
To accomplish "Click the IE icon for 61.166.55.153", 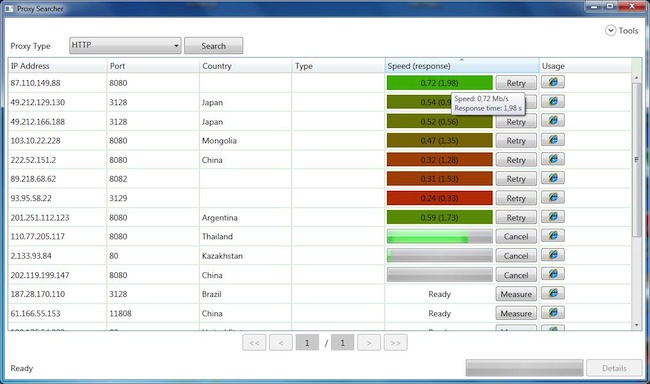I will 553,313.
